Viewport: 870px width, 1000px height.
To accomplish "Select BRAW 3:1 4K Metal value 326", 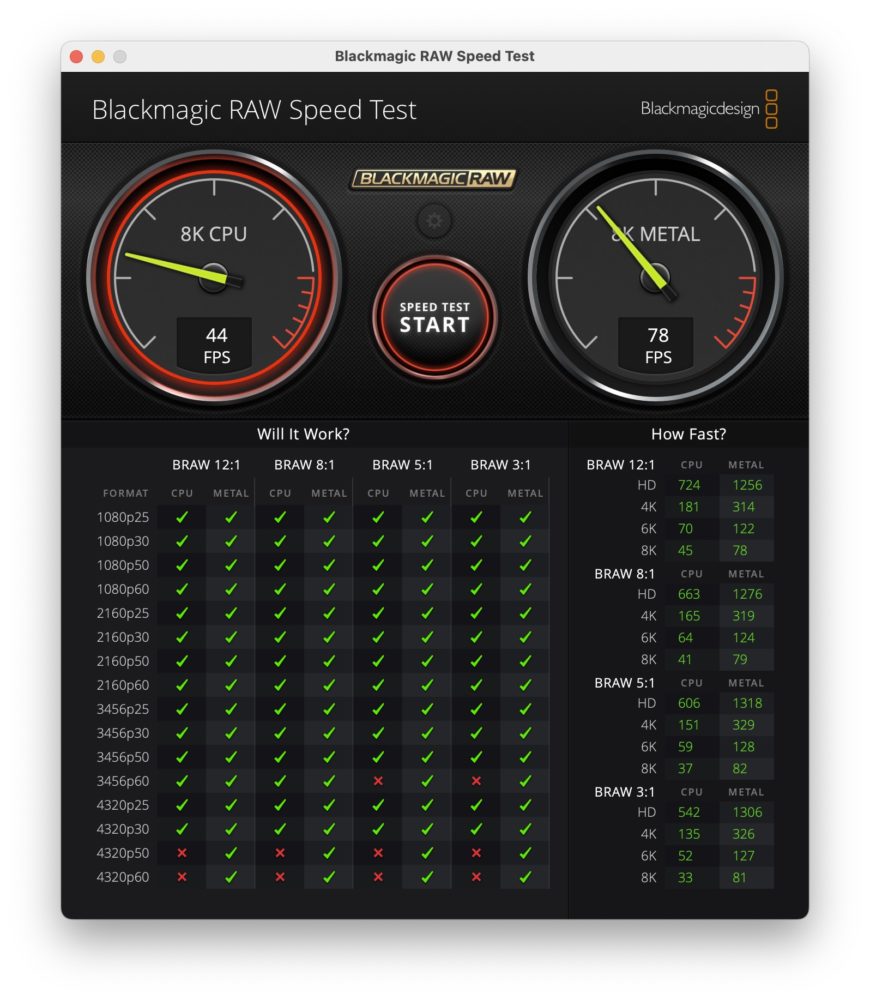I will (x=743, y=834).
